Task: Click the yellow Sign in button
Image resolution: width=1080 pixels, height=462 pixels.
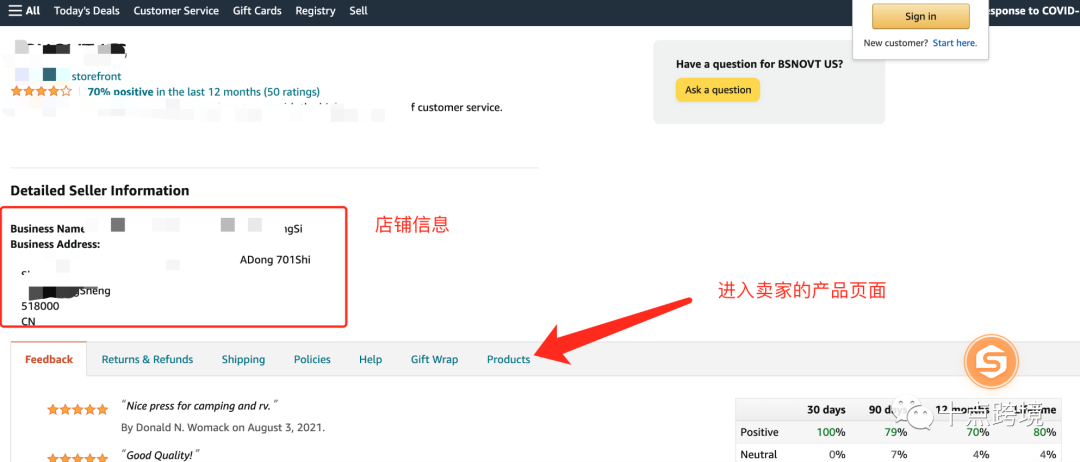Action: [x=920, y=17]
